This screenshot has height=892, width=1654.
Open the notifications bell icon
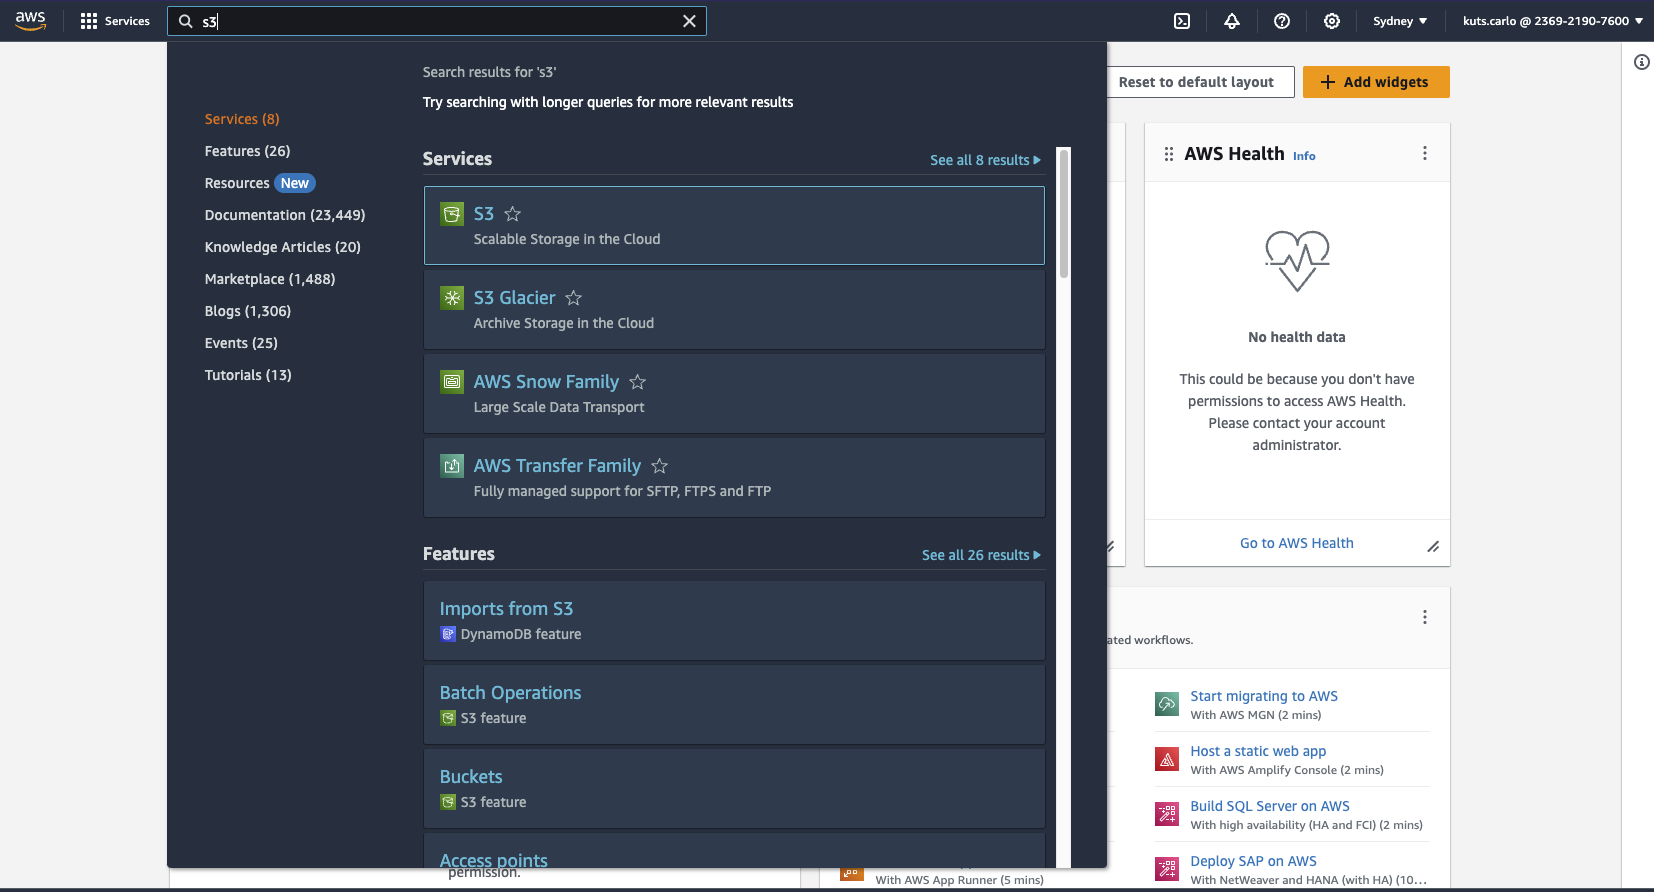pos(1232,21)
